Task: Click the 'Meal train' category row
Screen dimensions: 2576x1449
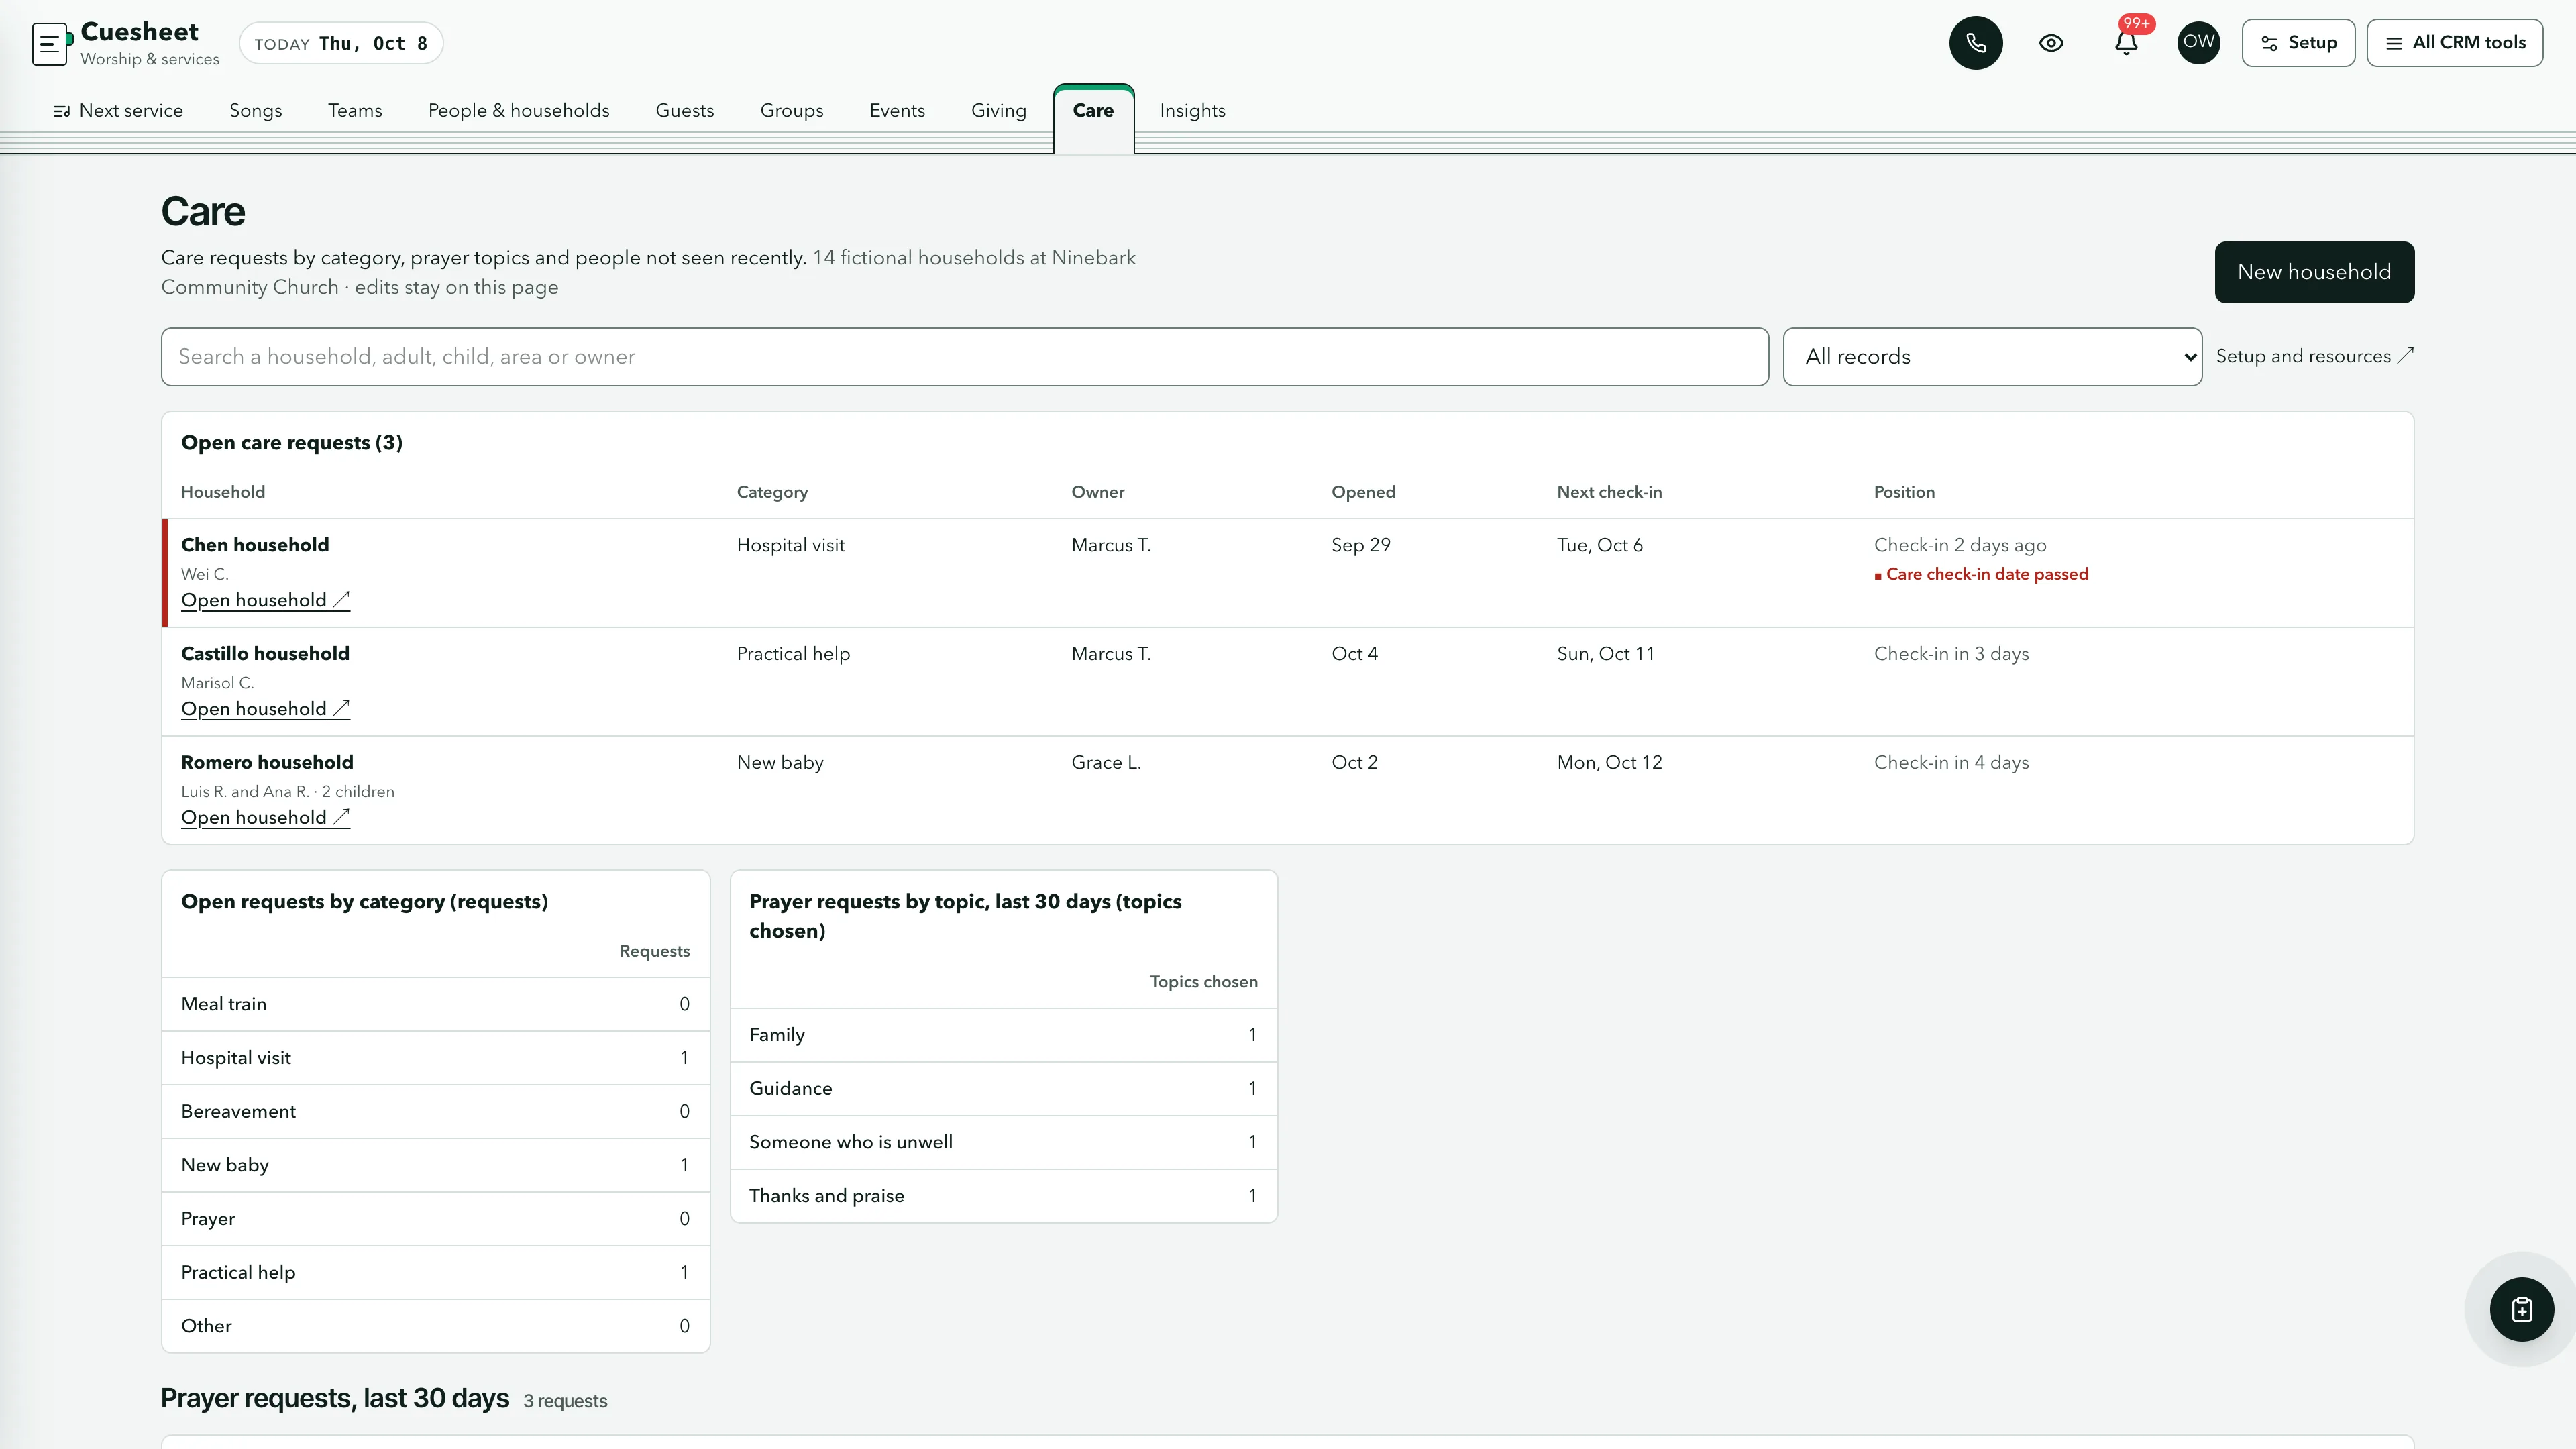Action: point(435,1004)
